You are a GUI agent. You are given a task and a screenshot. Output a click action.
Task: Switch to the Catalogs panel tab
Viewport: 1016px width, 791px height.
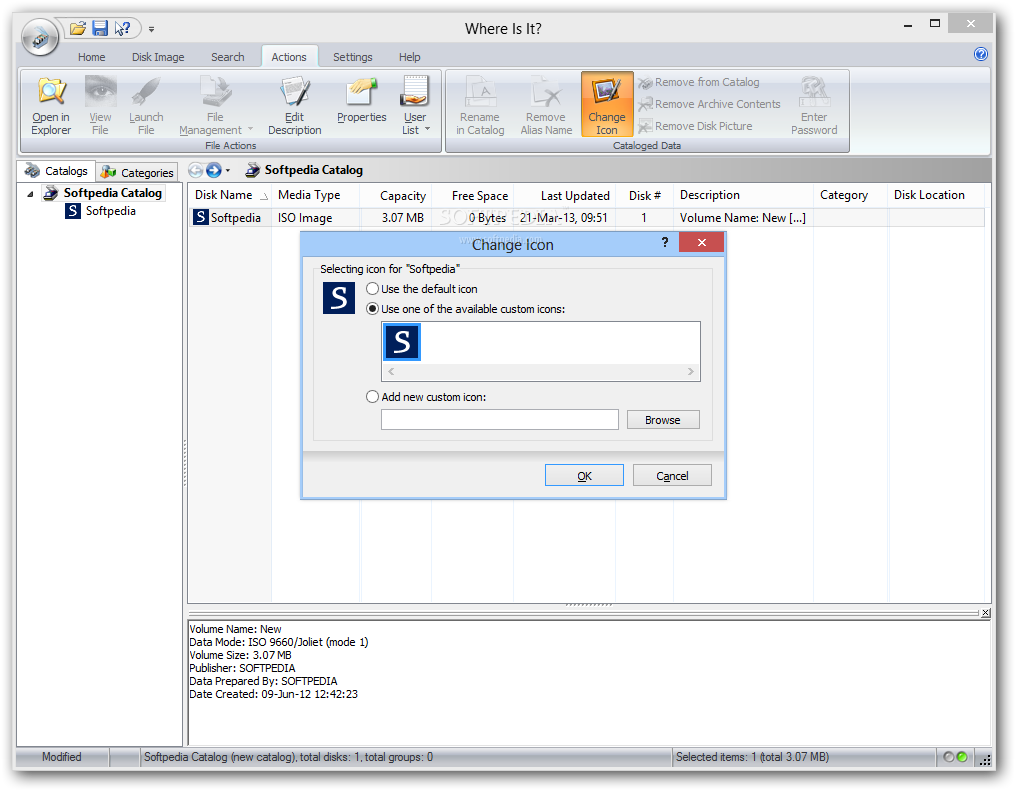[56, 171]
